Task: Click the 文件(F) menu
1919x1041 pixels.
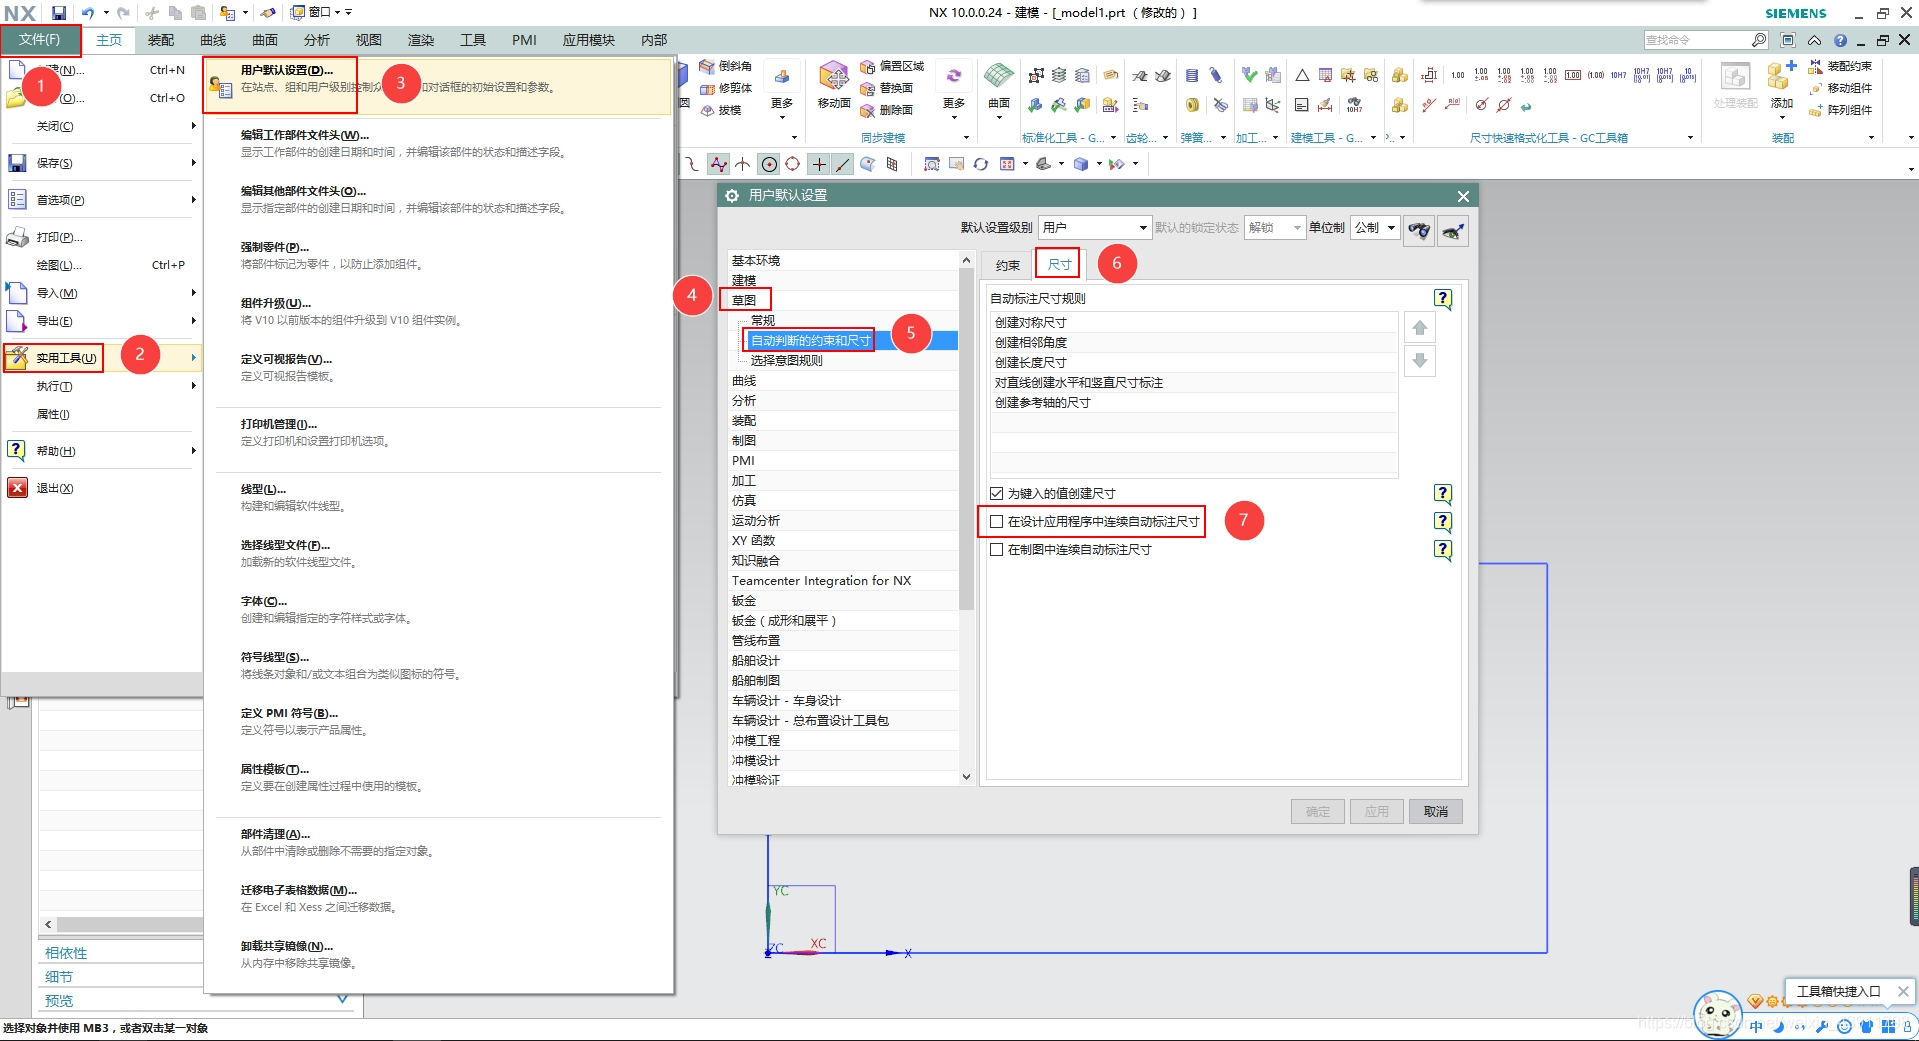Action: pyautogui.click(x=40, y=40)
